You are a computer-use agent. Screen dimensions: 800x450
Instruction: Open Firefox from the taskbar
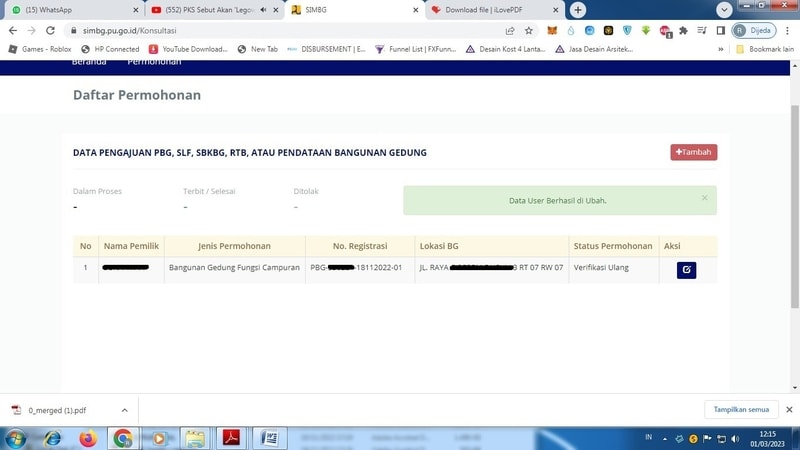(x=87, y=438)
